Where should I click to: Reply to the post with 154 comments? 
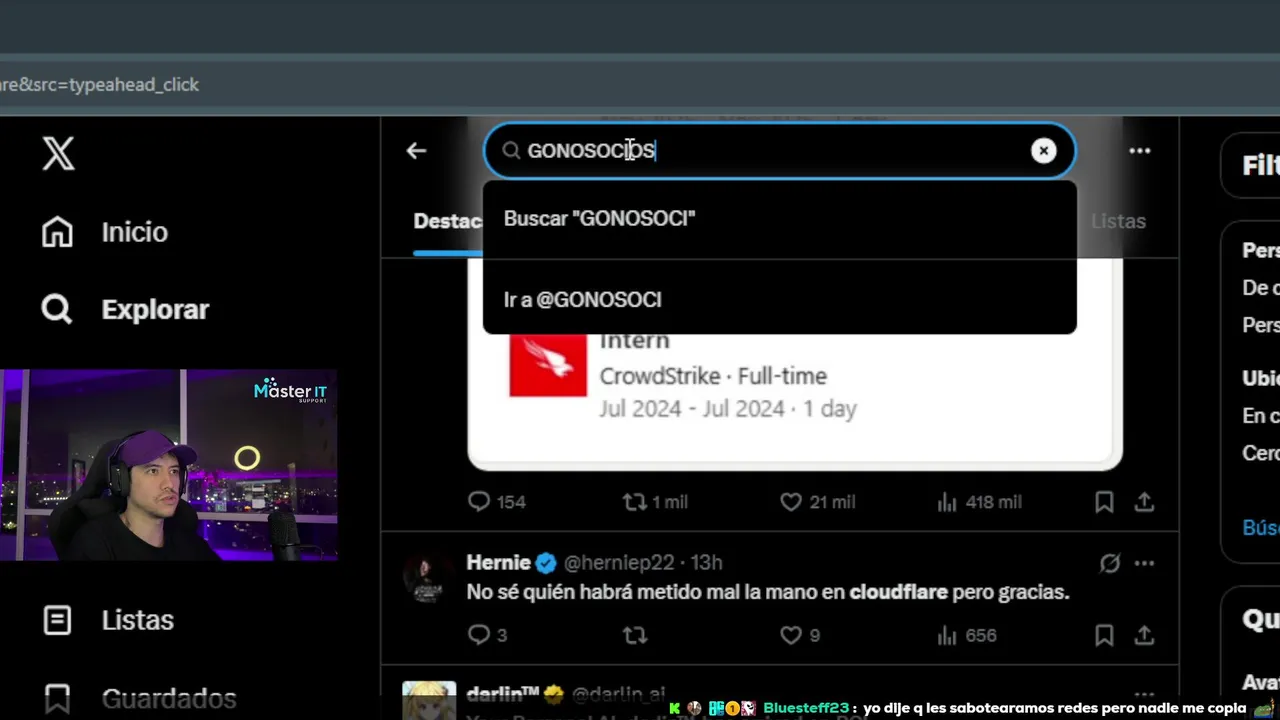point(497,502)
